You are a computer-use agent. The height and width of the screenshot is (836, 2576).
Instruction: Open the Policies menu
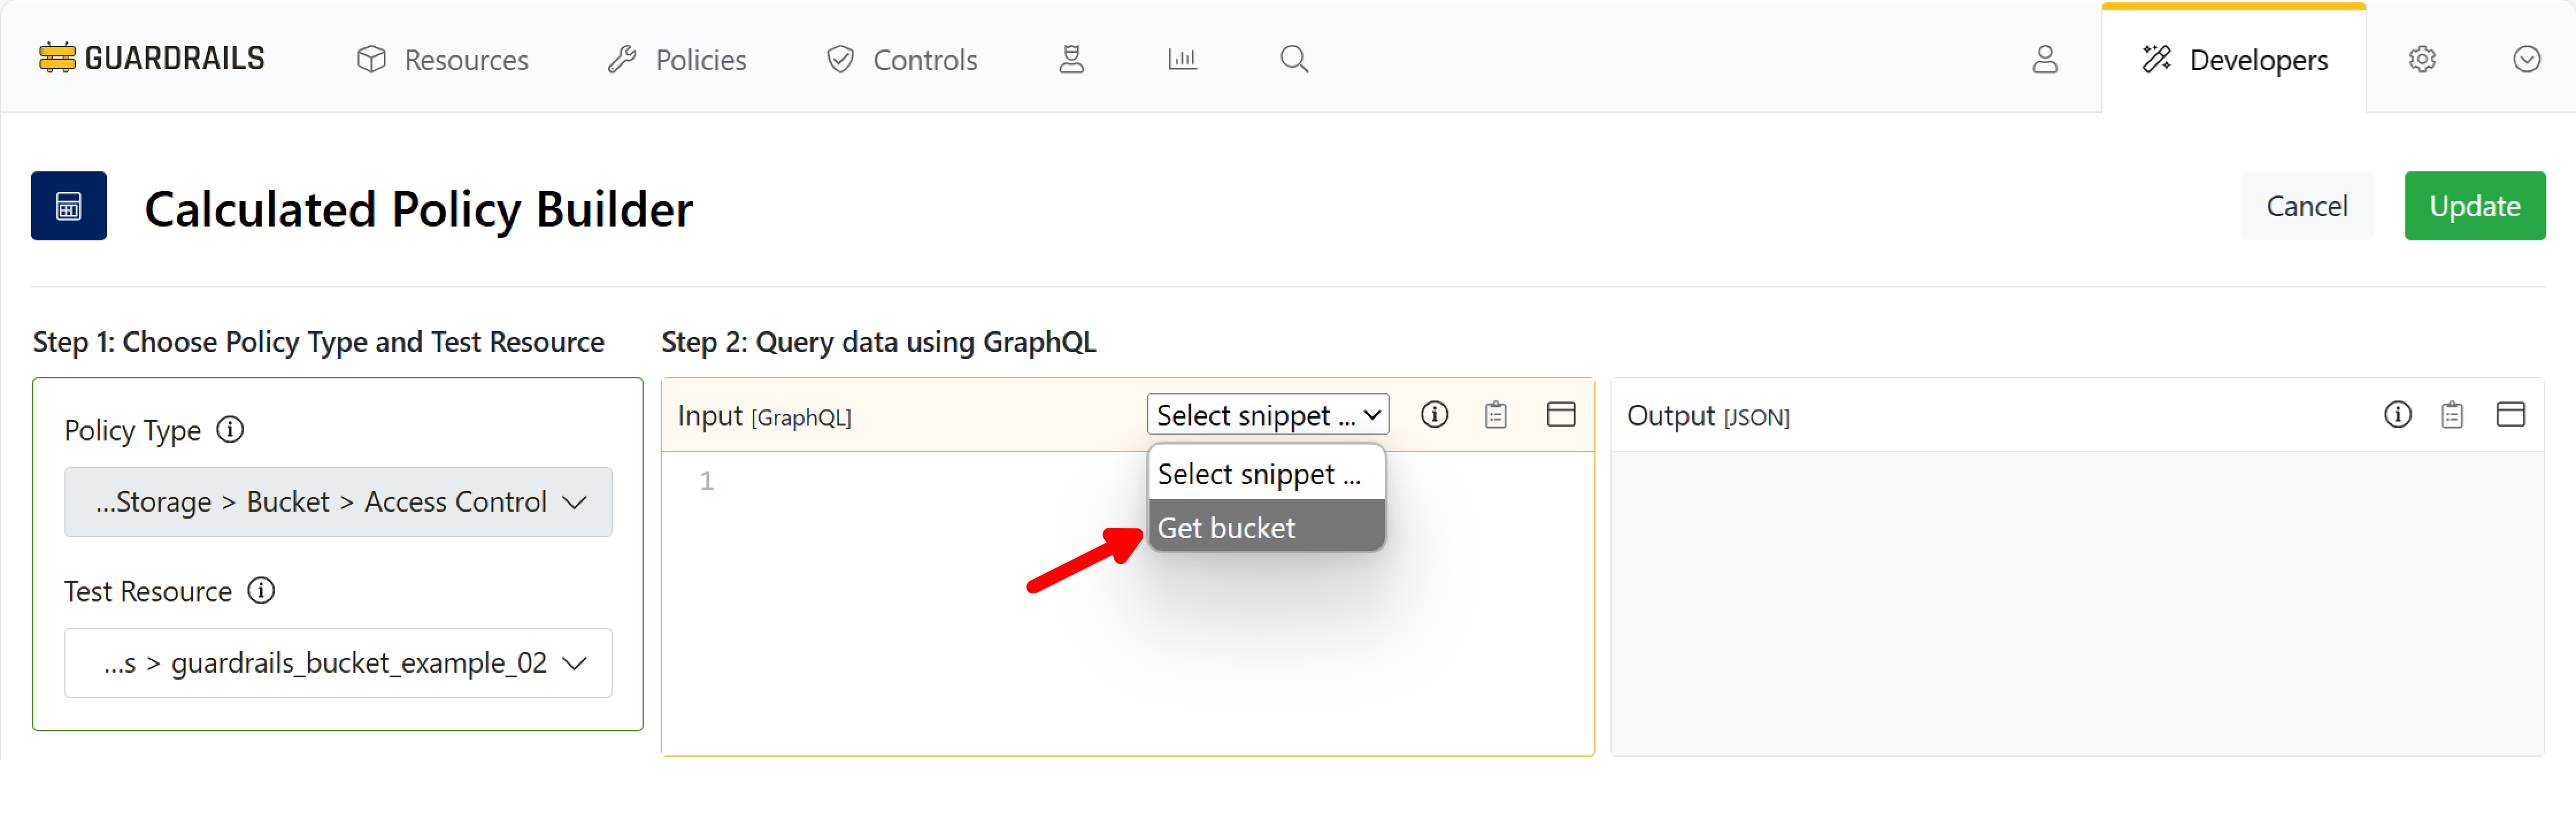(x=677, y=59)
